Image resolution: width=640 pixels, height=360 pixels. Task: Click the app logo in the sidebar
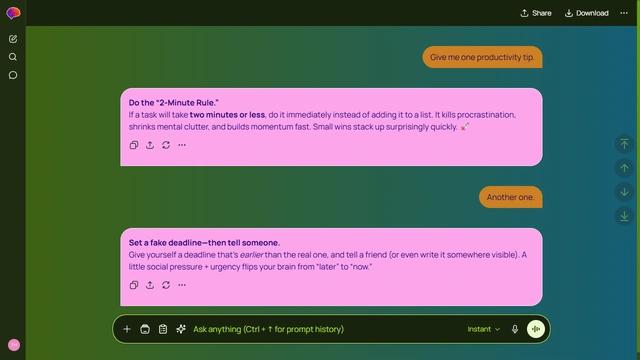(13, 13)
